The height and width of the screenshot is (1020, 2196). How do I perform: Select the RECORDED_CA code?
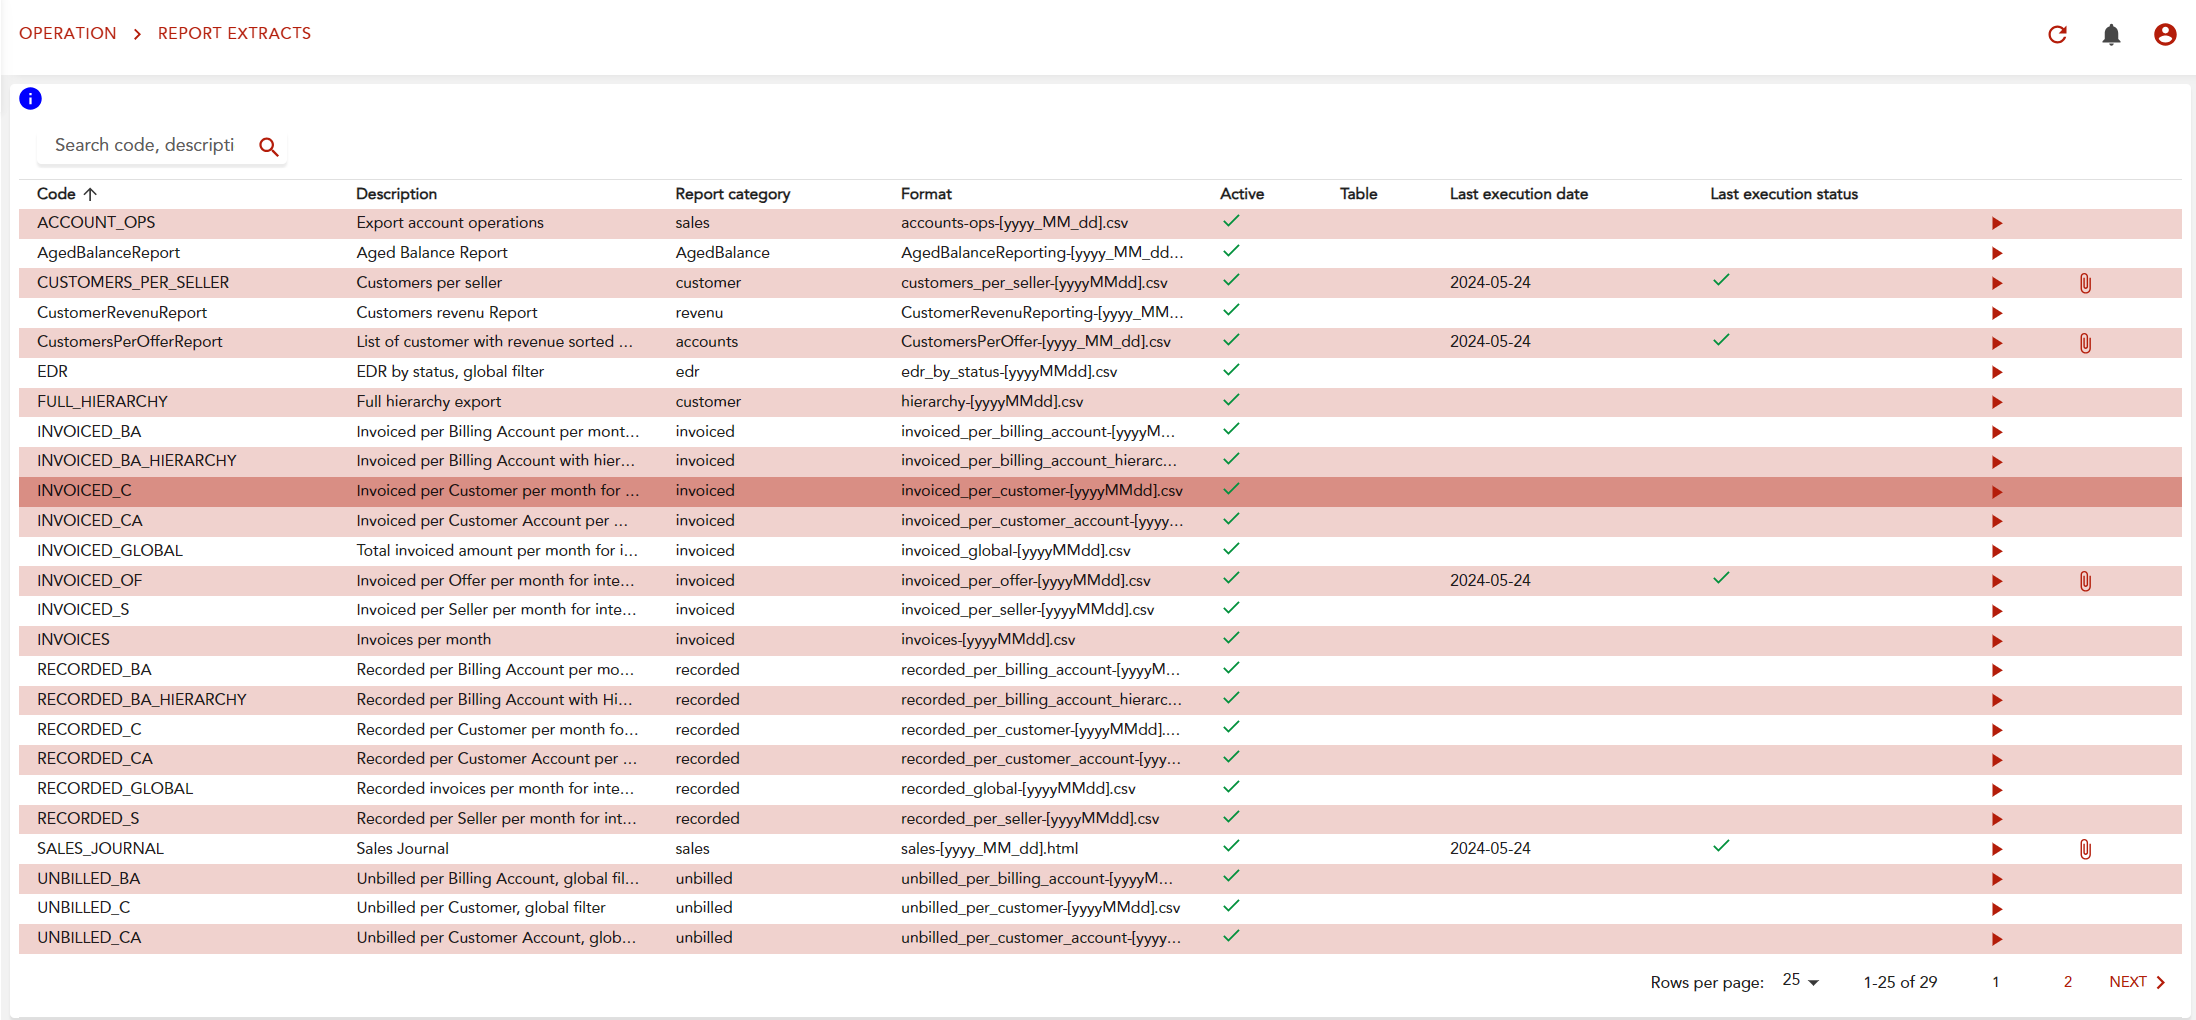[x=95, y=759]
